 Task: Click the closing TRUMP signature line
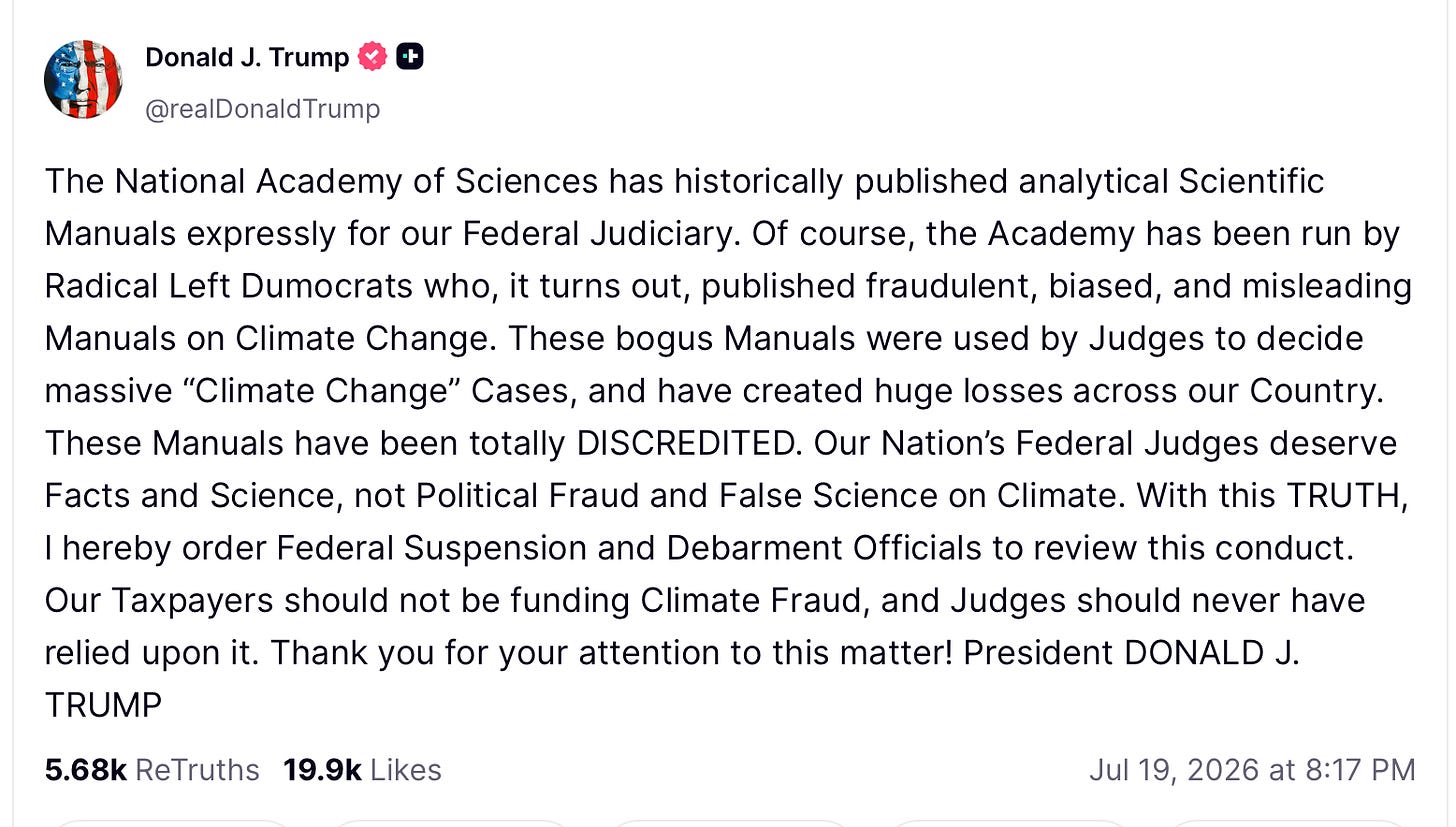103,705
